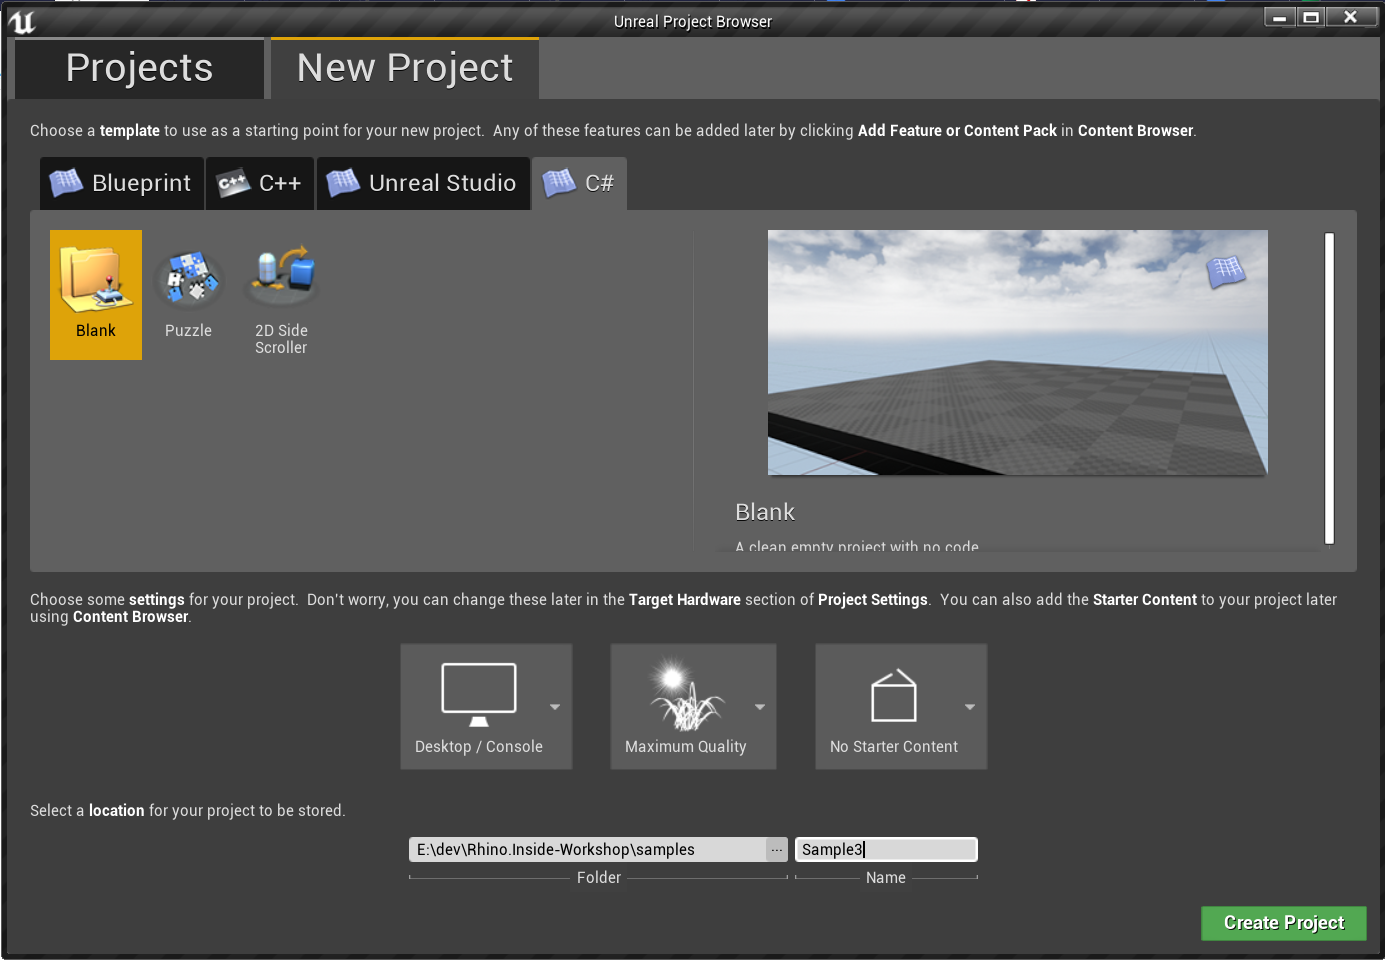Click the Maximum Quality plant icon

[686, 696]
